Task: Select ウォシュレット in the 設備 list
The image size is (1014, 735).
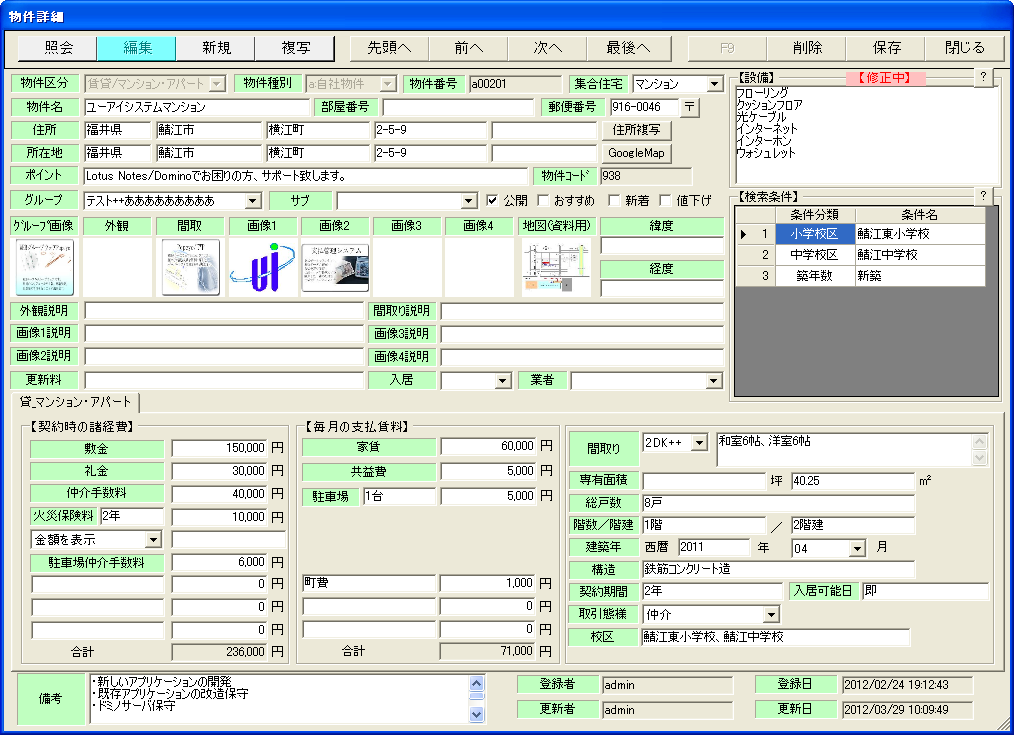Action: coord(766,153)
